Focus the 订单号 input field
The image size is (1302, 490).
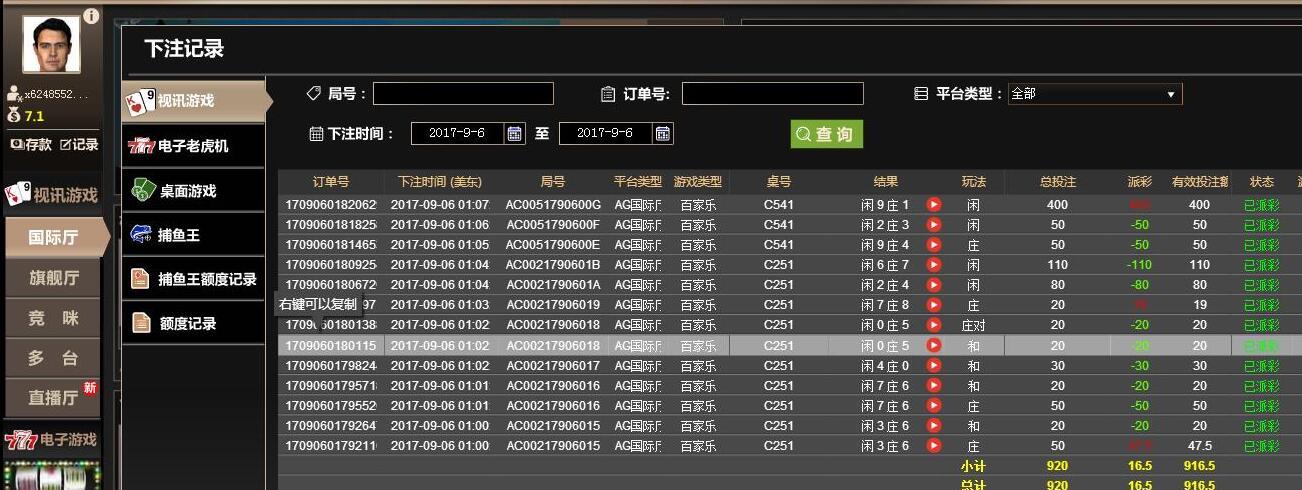(773, 94)
